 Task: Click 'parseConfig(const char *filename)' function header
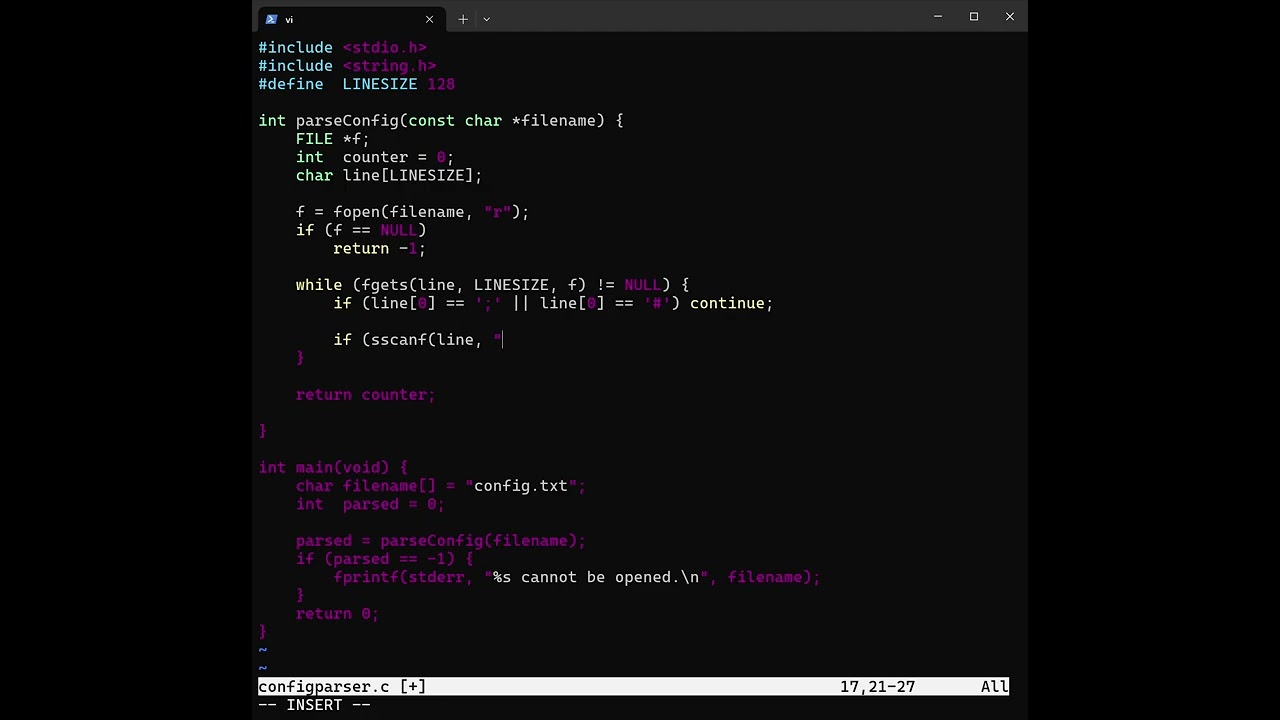point(450,121)
